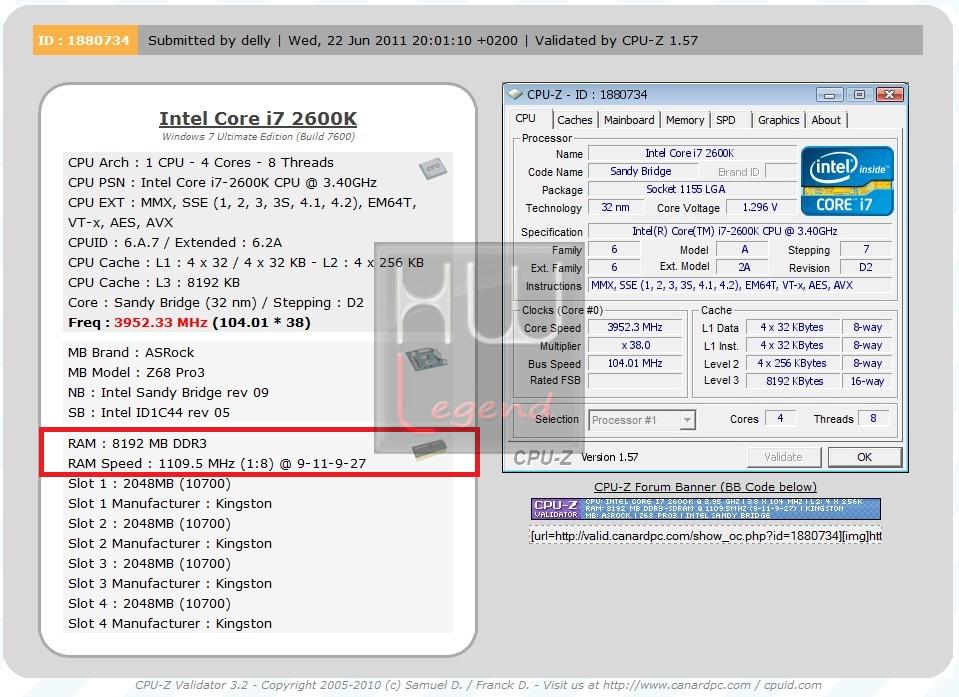Click the CPU Cache L3 : 8192 KB line
The width and height of the screenshot is (959, 697).
[154, 282]
